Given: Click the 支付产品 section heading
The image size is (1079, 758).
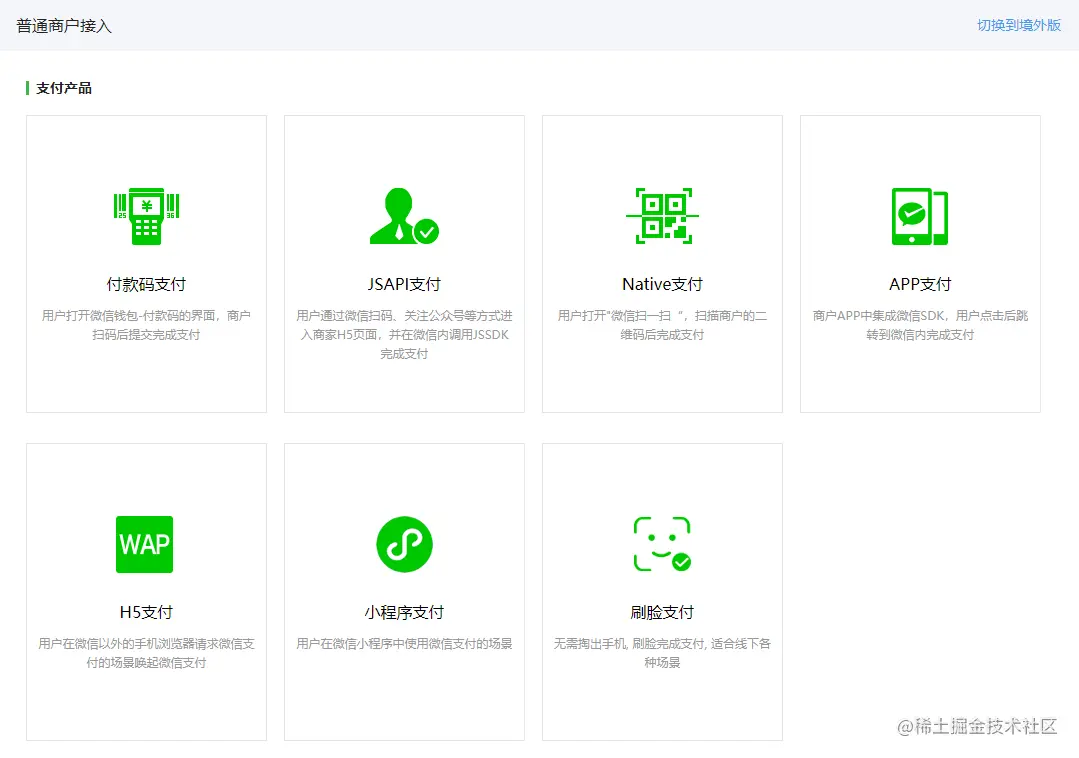Looking at the screenshot, I should coord(63,88).
